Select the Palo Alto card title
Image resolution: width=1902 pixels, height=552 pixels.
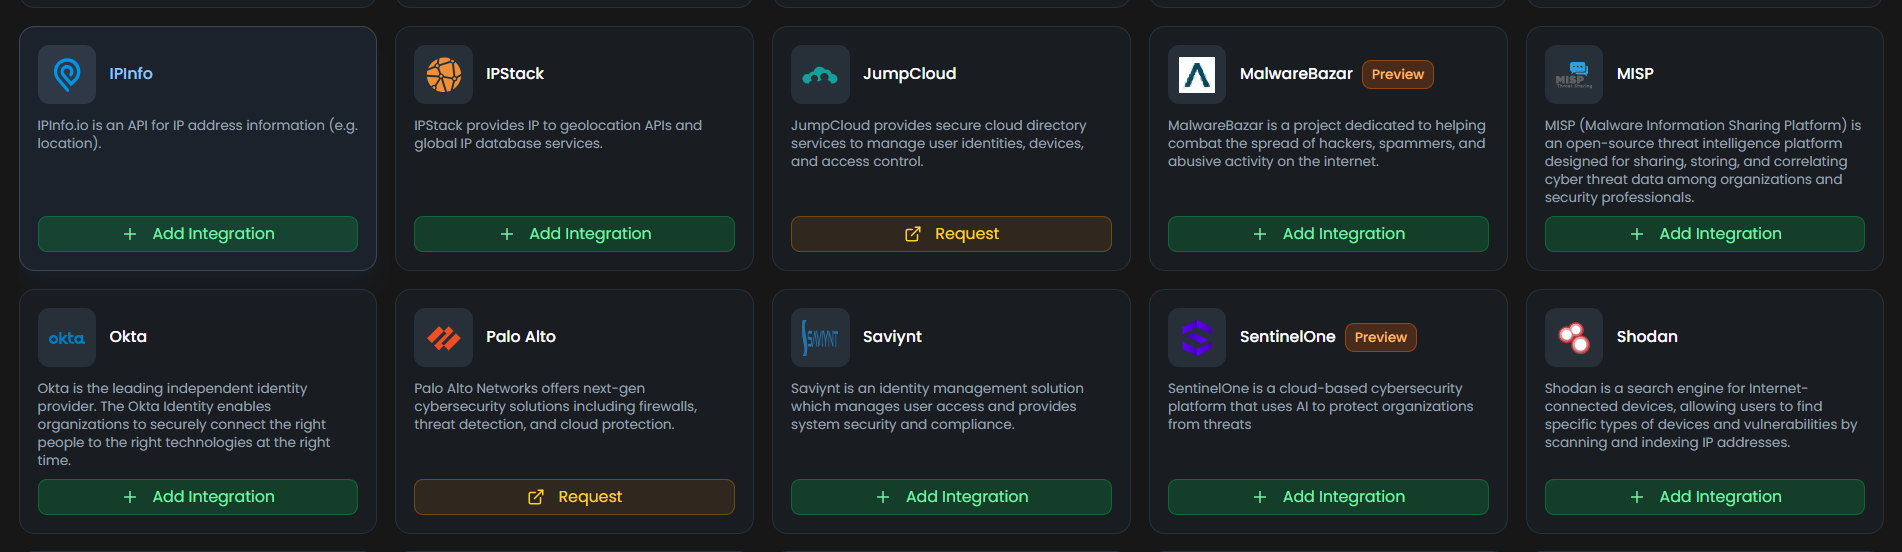[x=521, y=337]
